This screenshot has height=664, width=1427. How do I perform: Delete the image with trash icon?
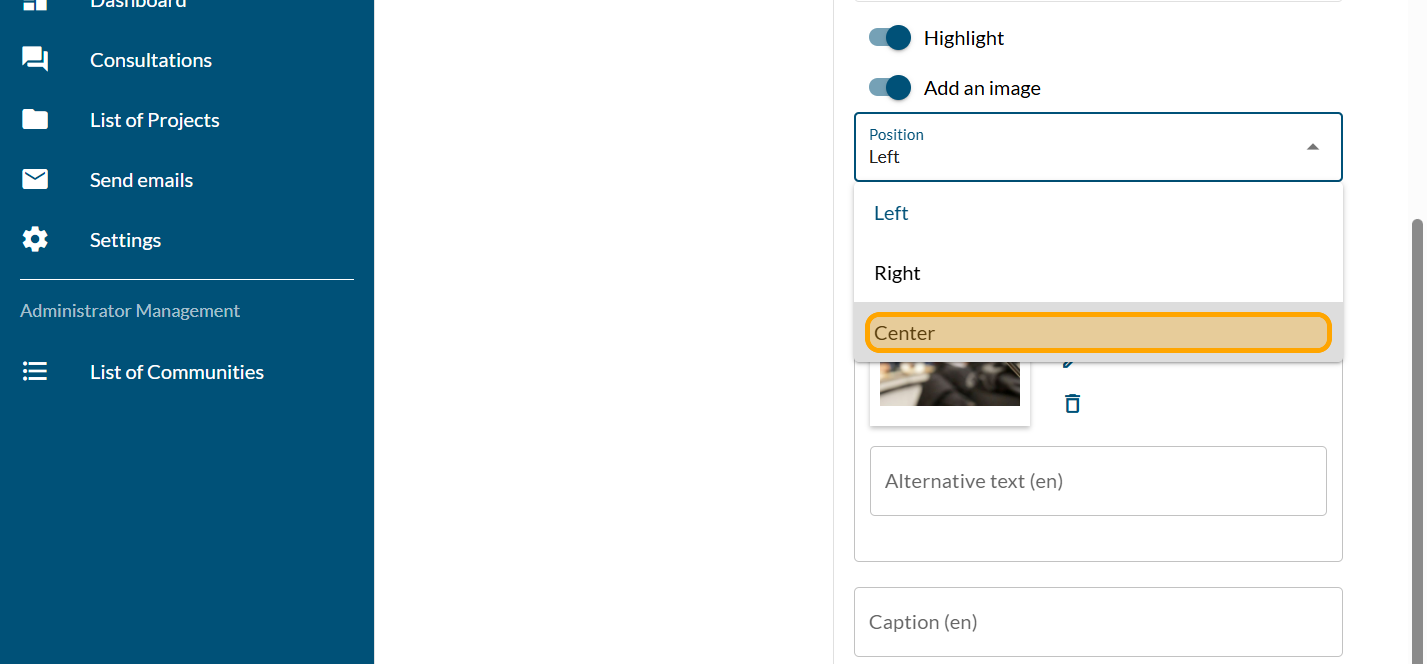[x=1072, y=404]
